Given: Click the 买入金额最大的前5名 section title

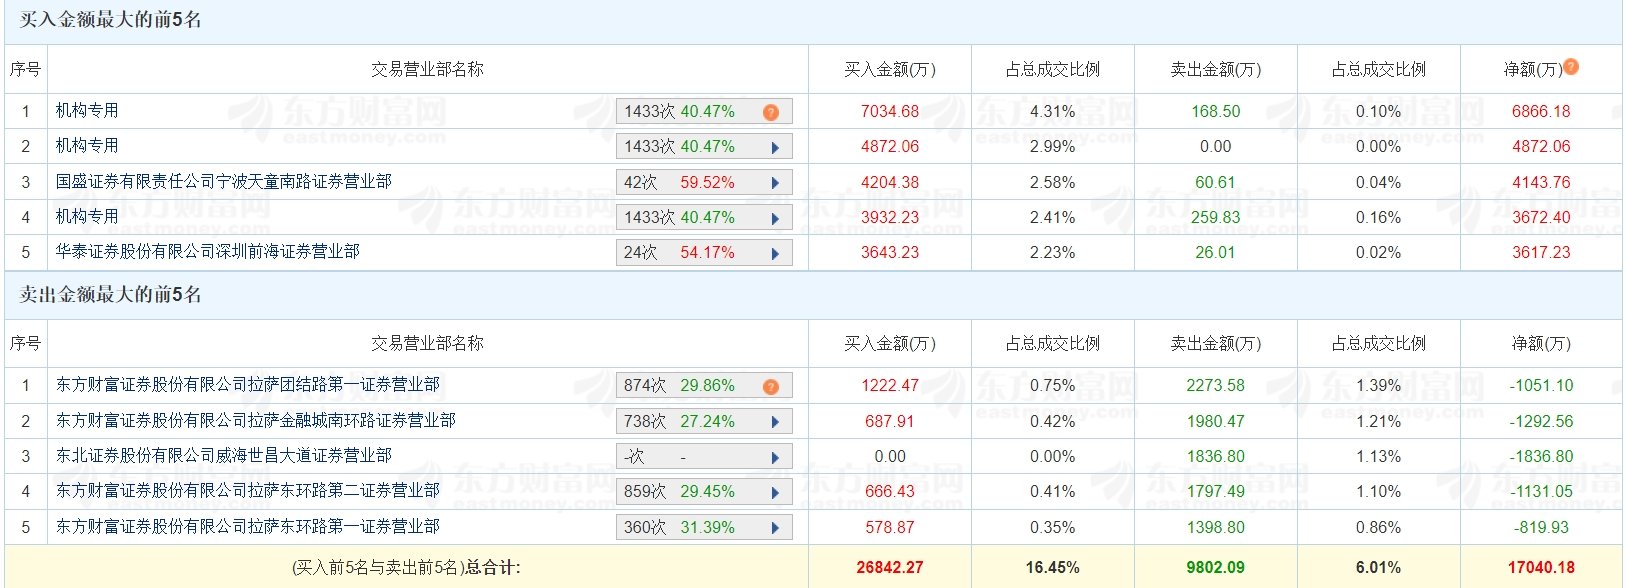Looking at the screenshot, I should click(111, 20).
